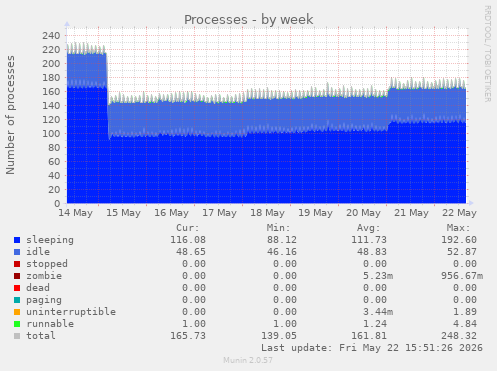Click idle average value 48.83
Viewport: 497px width, 371px height.
(372, 252)
